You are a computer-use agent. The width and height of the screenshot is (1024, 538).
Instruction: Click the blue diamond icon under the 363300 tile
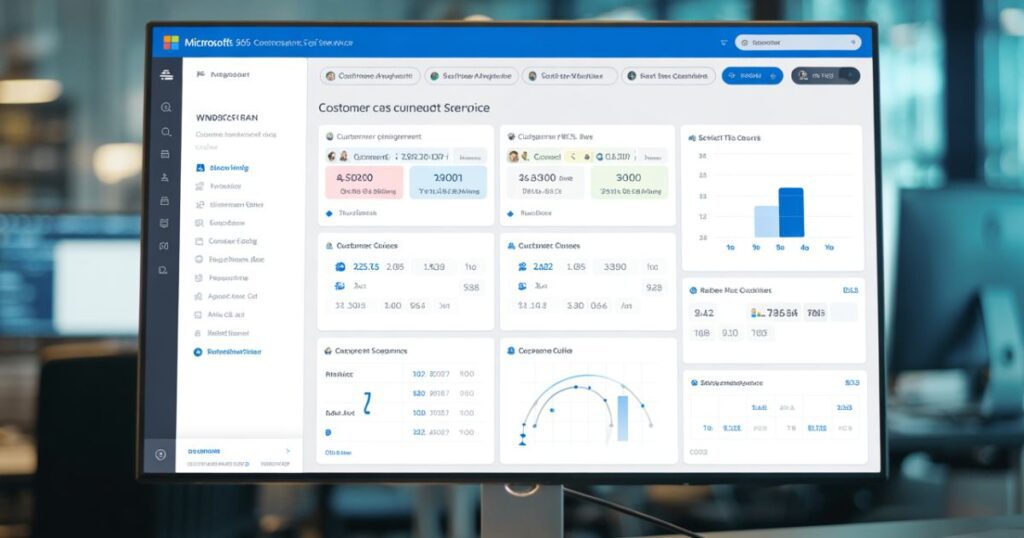pos(511,214)
